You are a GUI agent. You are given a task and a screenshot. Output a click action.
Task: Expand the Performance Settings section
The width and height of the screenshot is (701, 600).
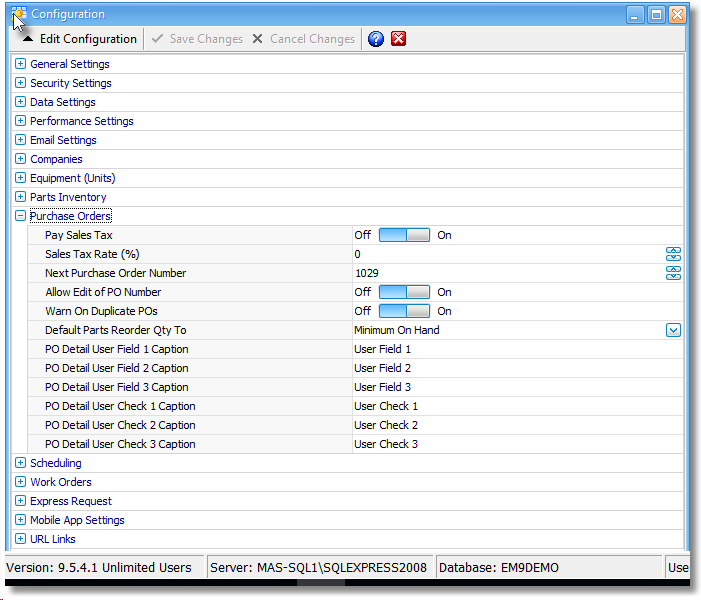pyautogui.click(x=20, y=121)
